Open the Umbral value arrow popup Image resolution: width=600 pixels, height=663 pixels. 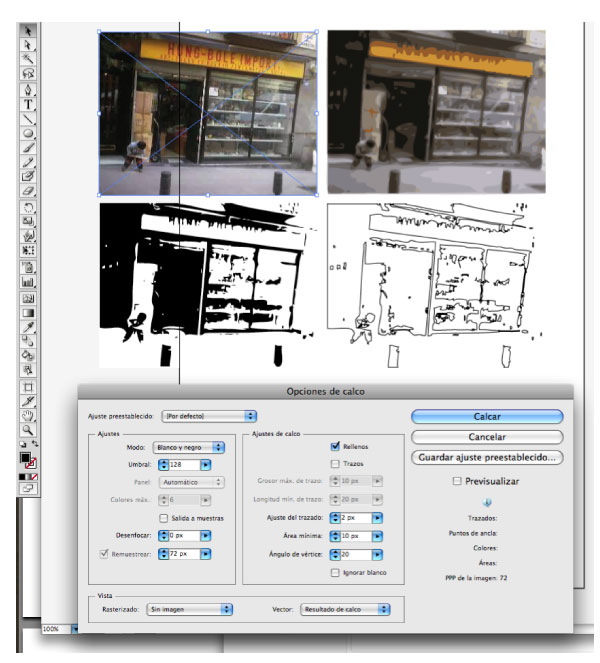(205, 465)
